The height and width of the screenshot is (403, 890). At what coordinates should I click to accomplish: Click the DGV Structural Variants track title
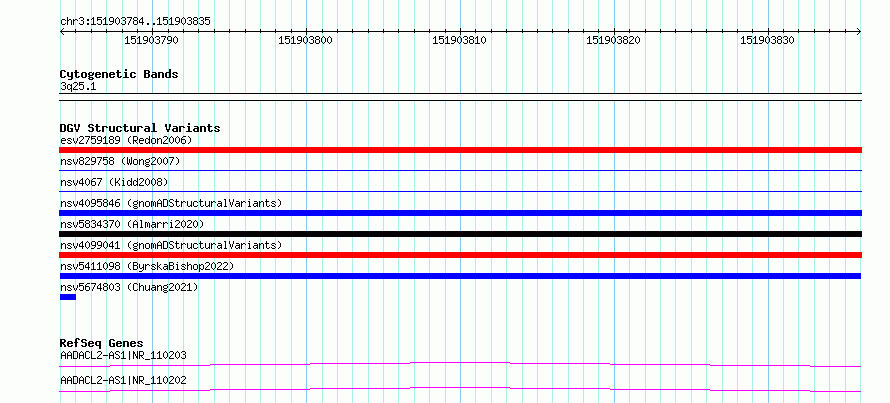coord(140,128)
